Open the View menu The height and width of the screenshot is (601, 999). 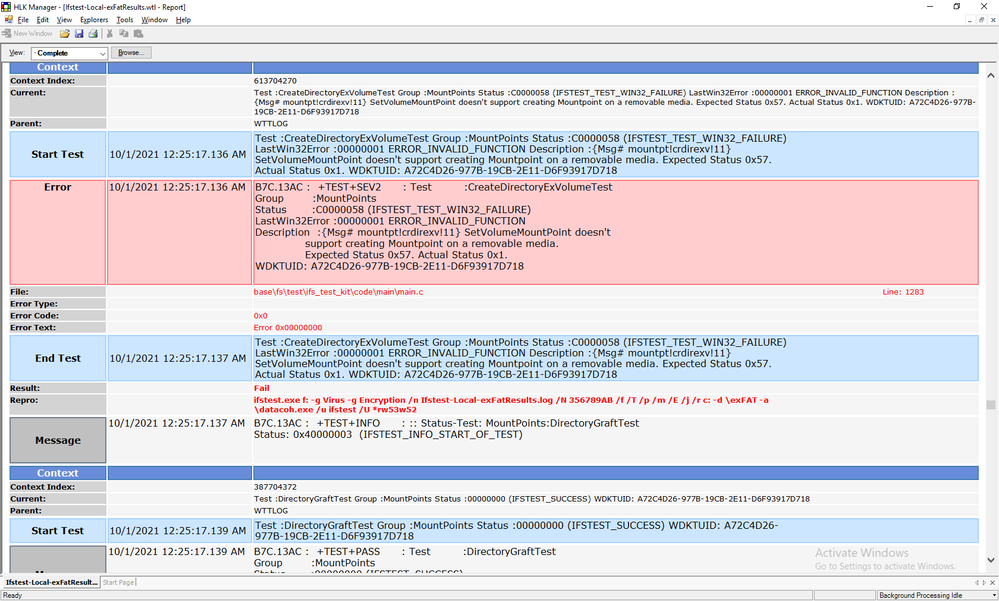(64, 20)
